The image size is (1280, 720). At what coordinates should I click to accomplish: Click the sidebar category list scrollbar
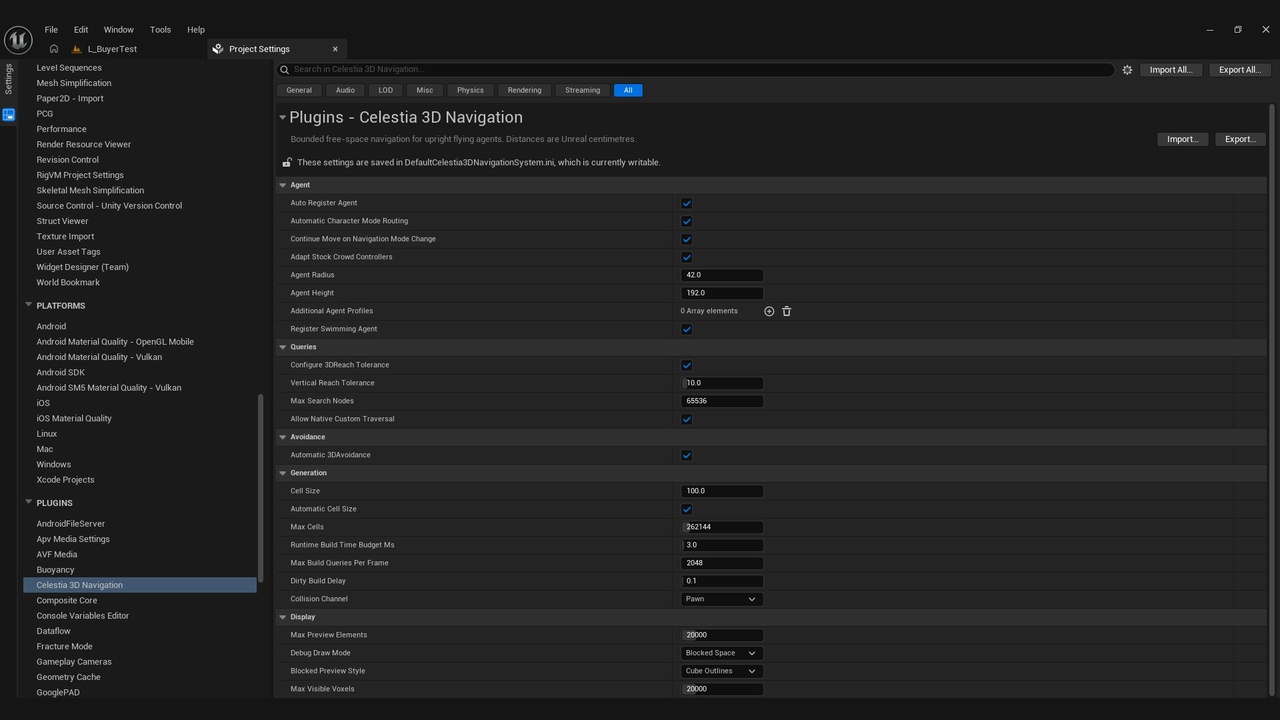coord(261,489)
